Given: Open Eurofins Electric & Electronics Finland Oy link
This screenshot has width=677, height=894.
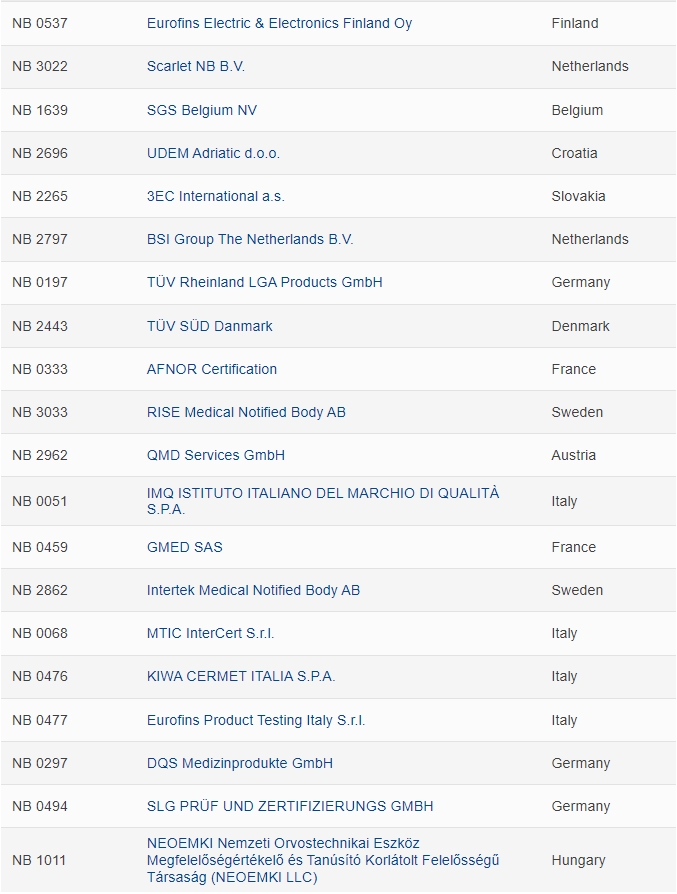Looking at the screenshot, I should [x=279, y=23].
